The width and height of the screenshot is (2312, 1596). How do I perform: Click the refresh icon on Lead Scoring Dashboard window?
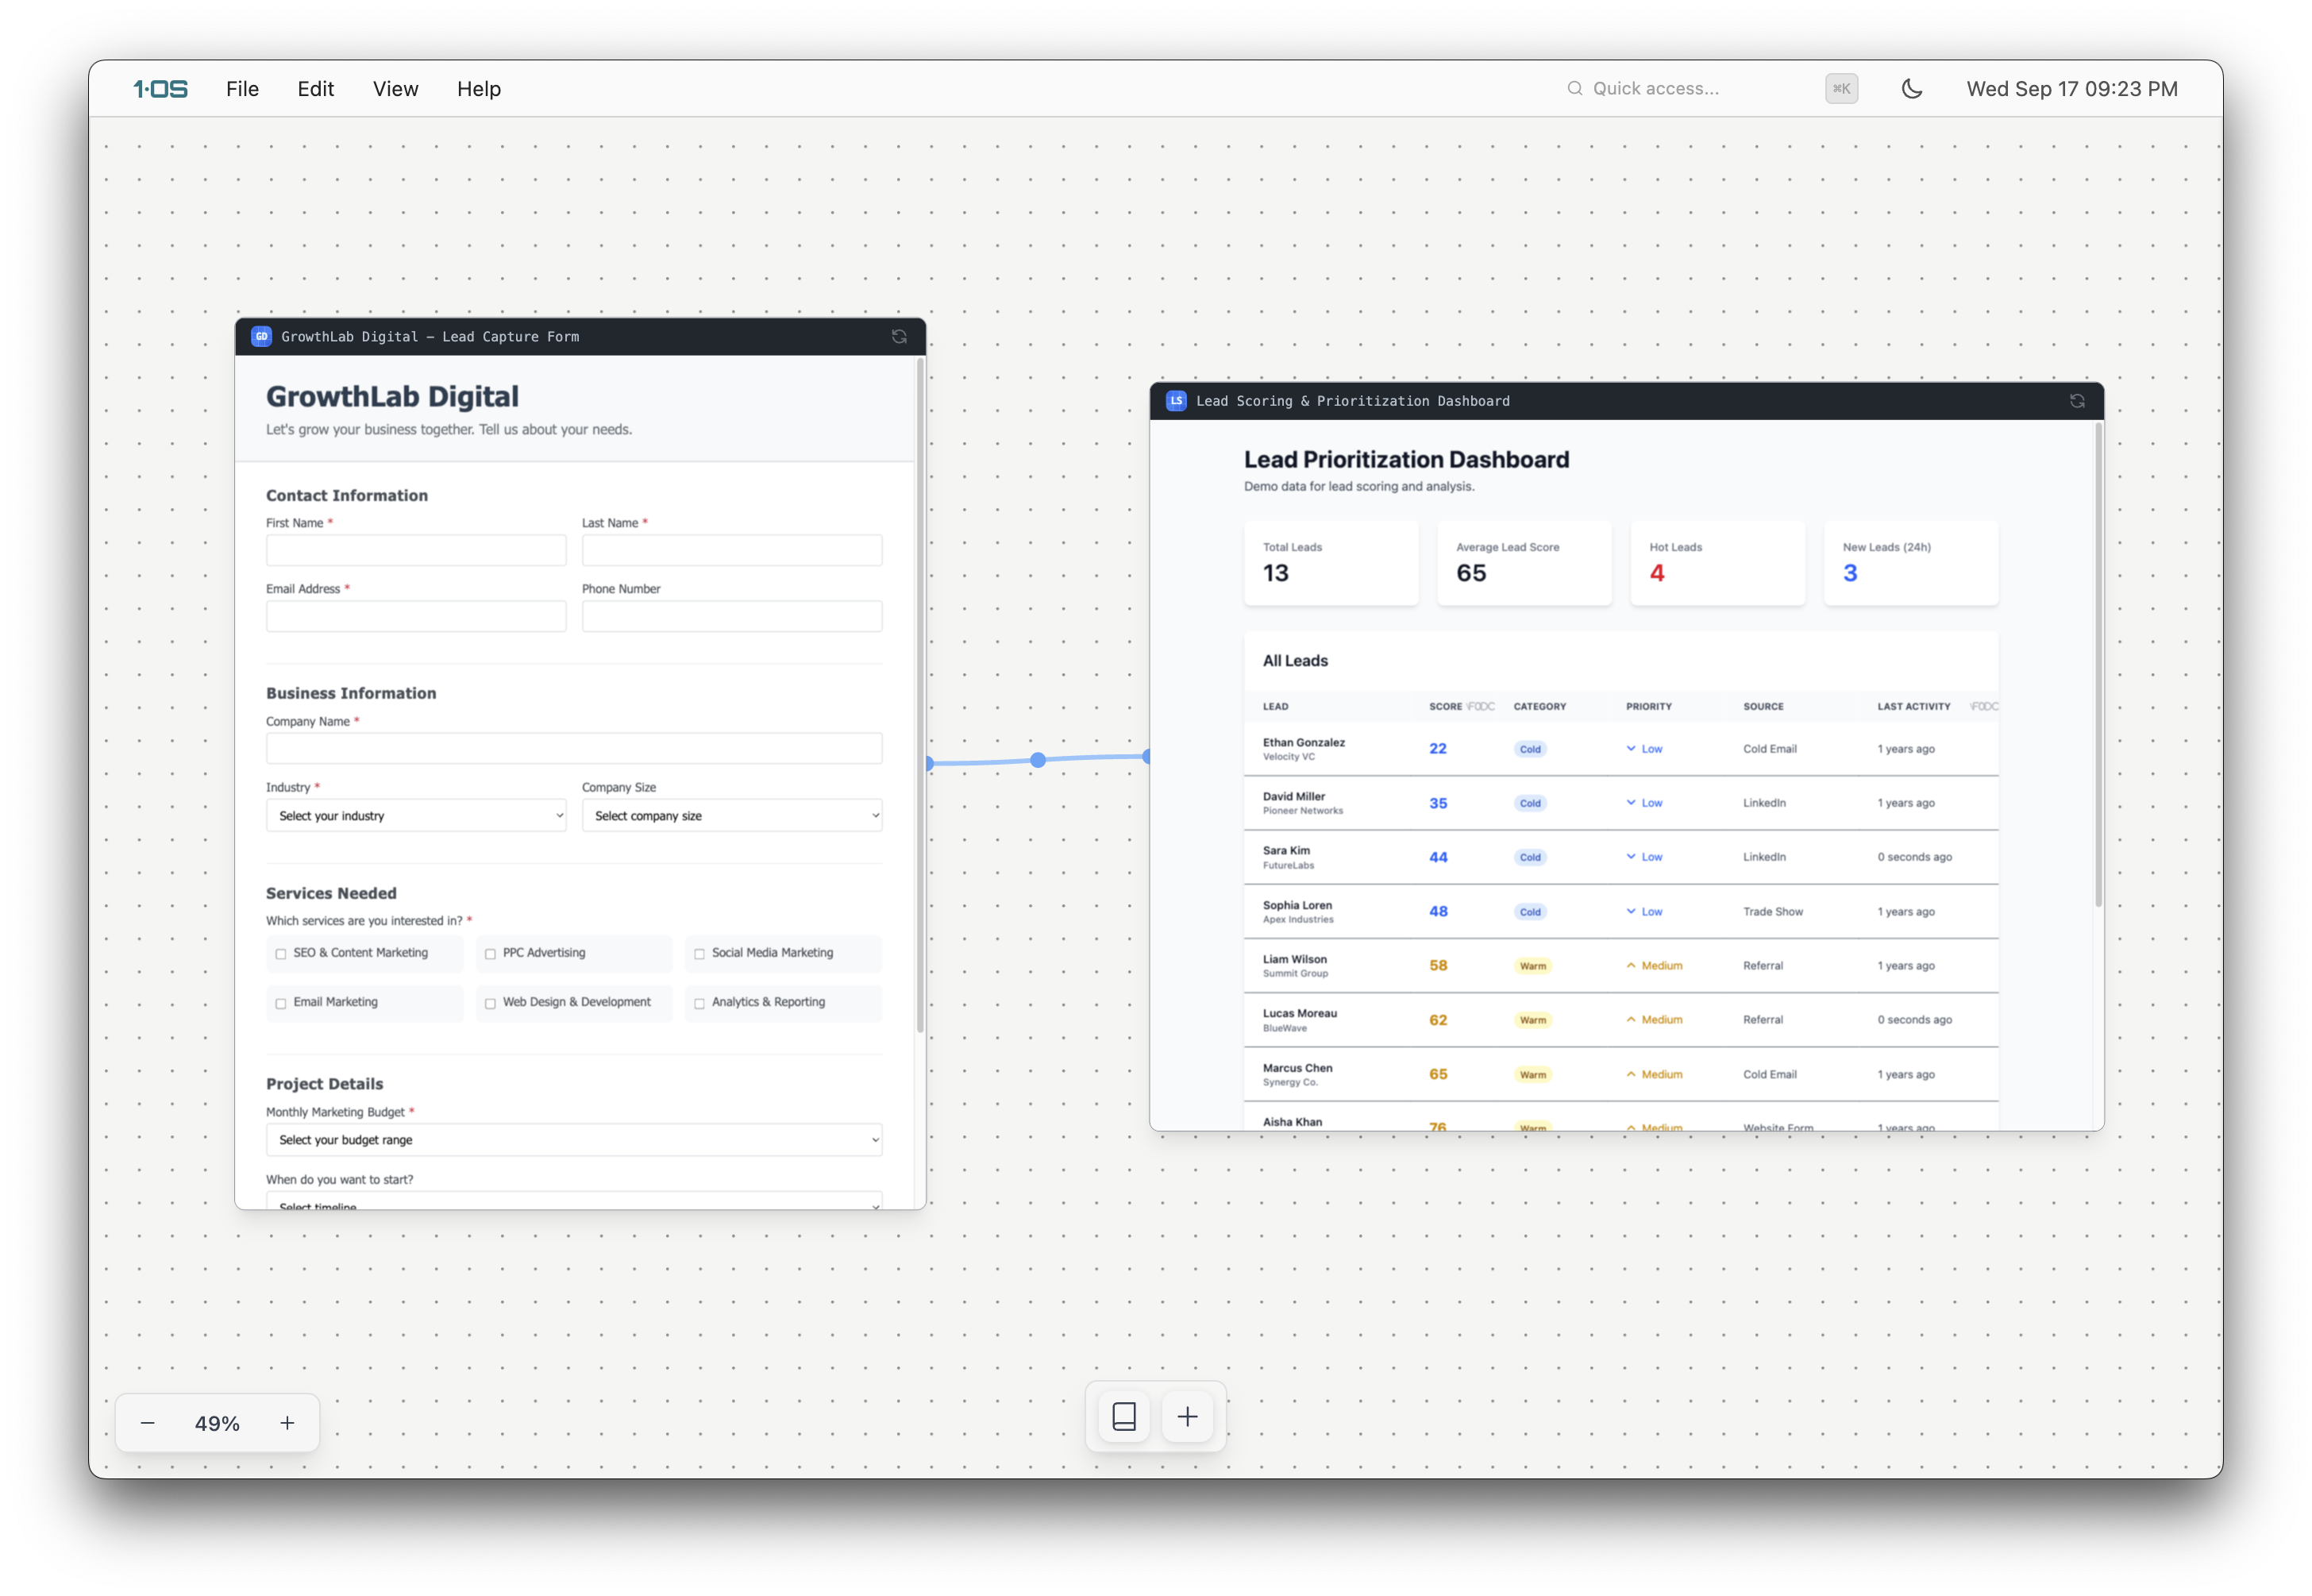tap(2077, 401)
